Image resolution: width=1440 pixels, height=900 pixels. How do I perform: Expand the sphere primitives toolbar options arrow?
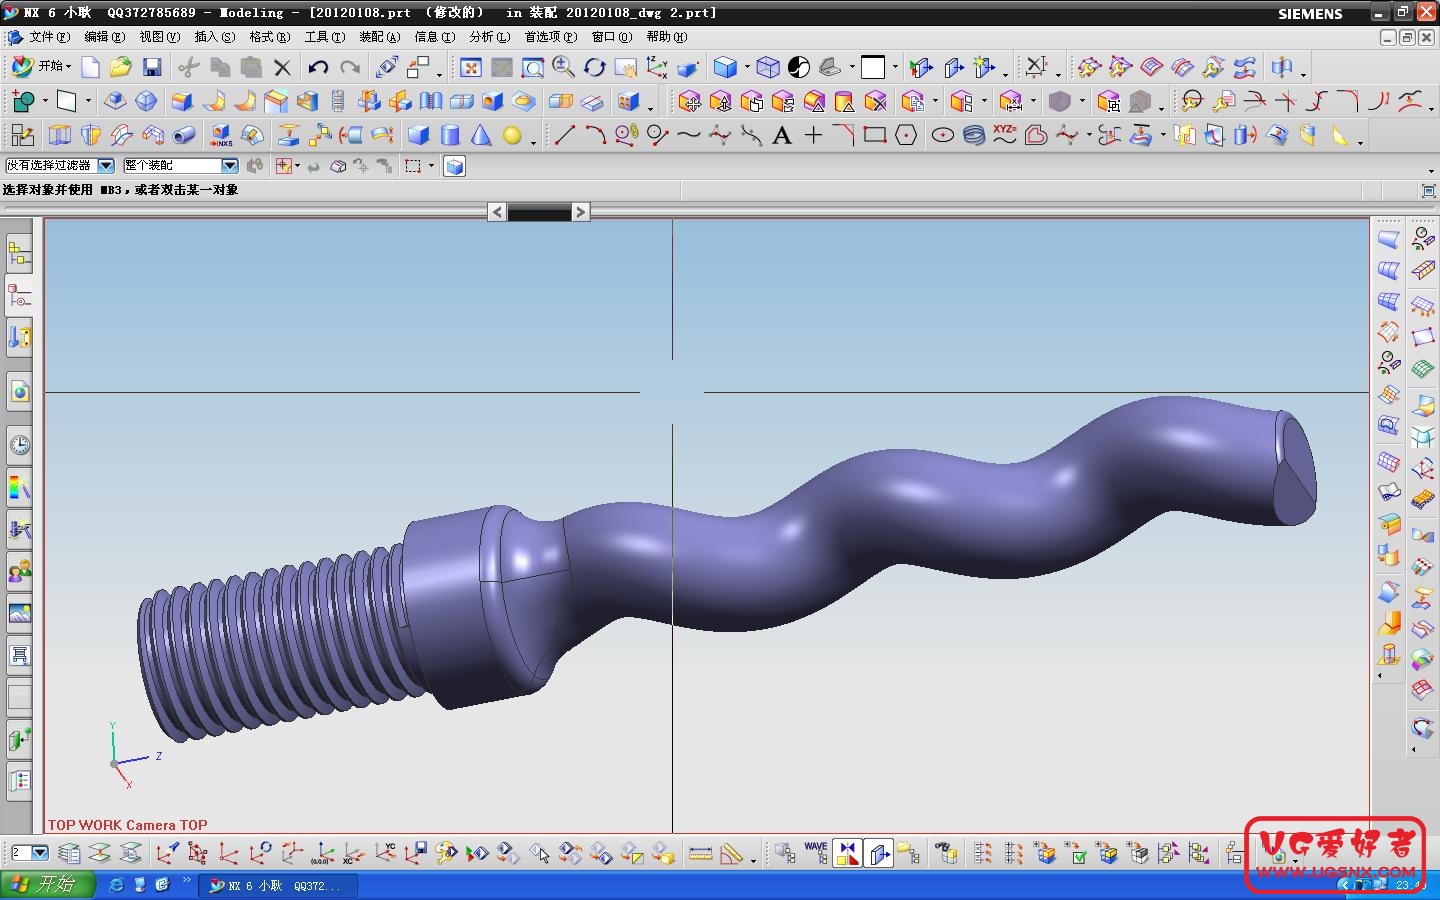533,142
